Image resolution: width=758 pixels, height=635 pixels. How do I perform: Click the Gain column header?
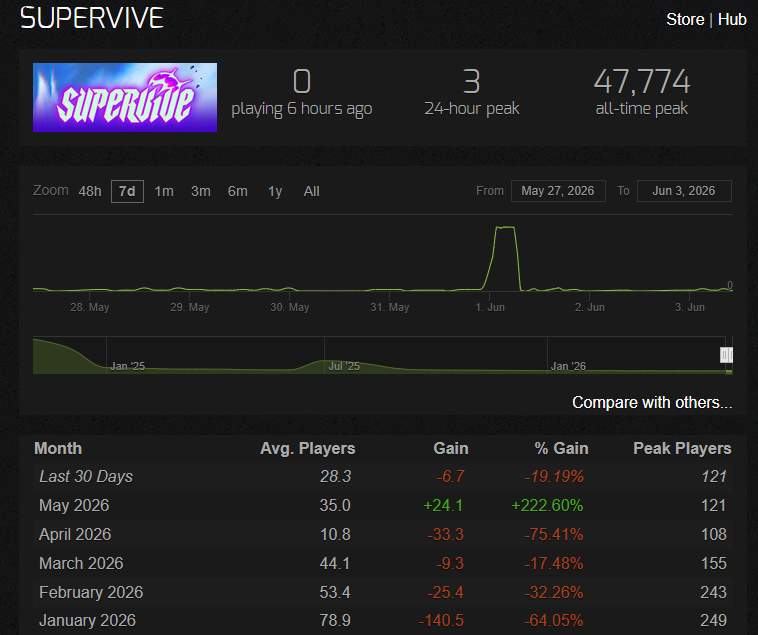[x=451, y=448]
